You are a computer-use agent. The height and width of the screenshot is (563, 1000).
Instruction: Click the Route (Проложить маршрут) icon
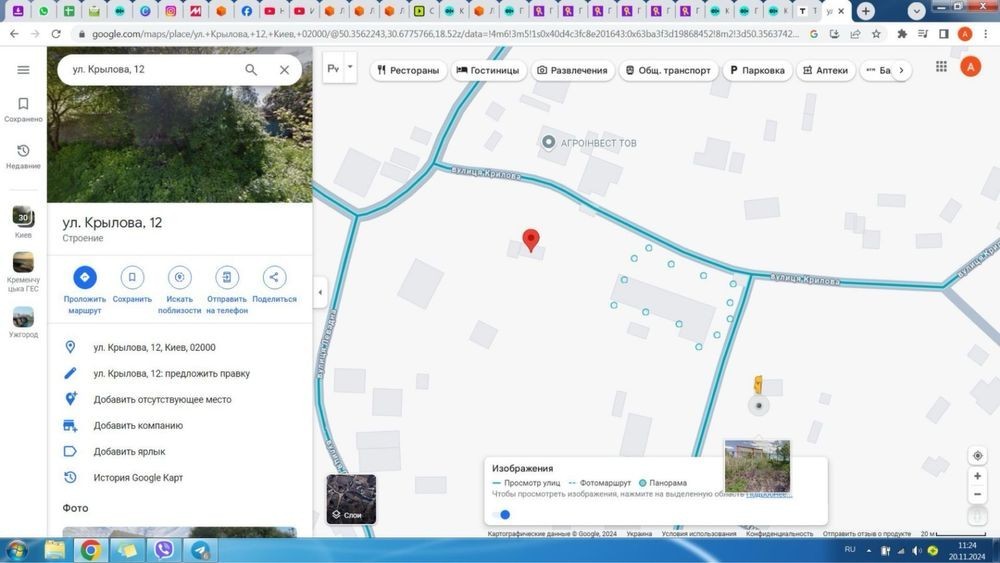(x=85, y=278)
